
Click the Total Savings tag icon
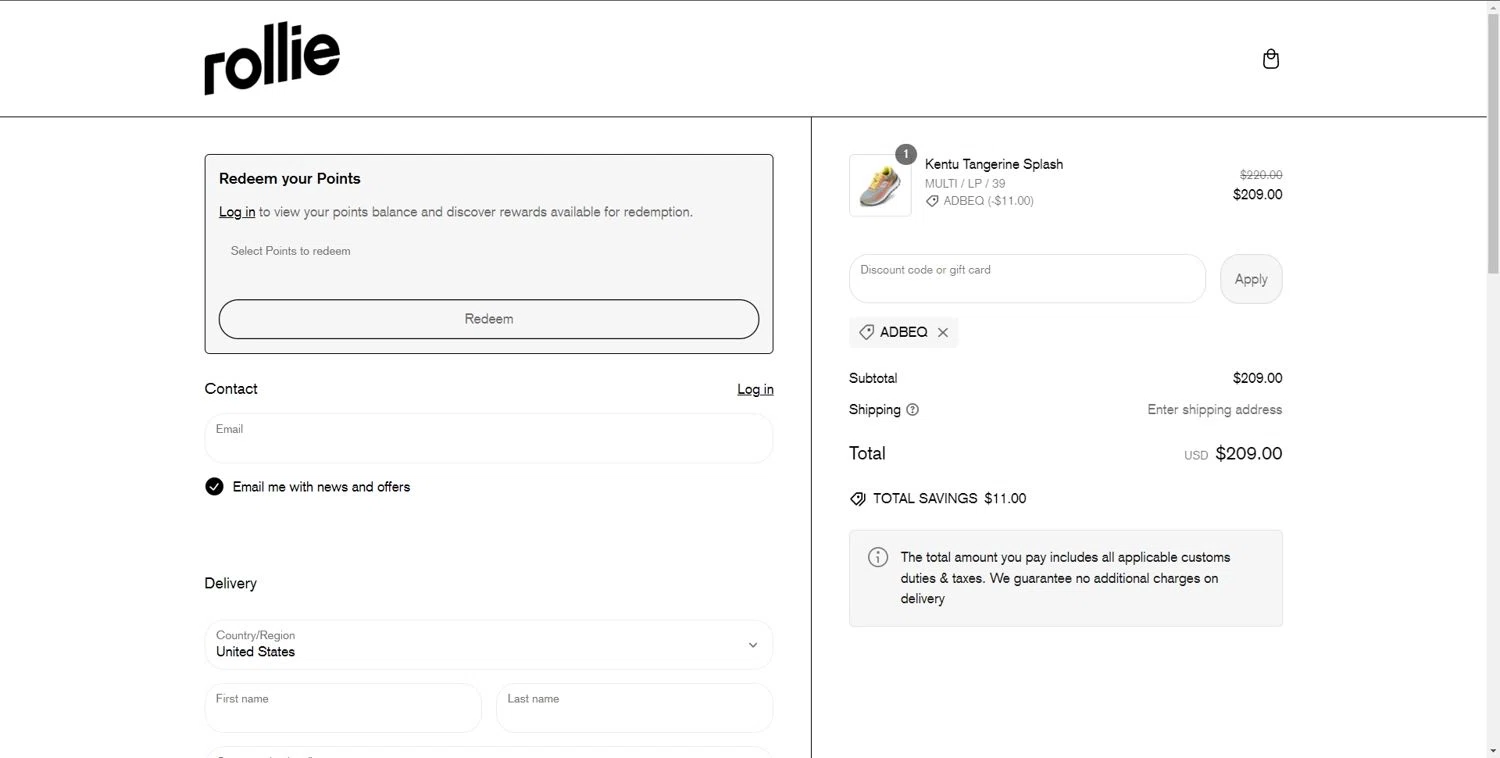(858, 498)
